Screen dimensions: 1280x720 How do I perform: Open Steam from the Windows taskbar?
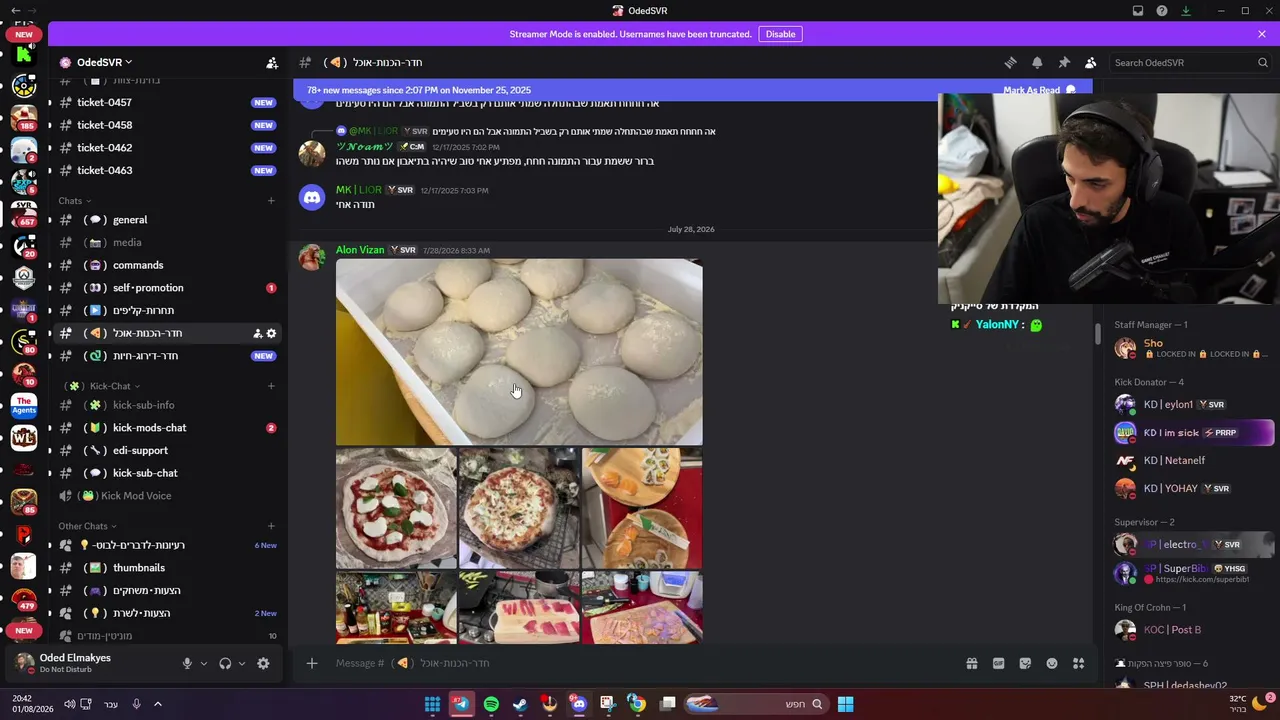520,704
